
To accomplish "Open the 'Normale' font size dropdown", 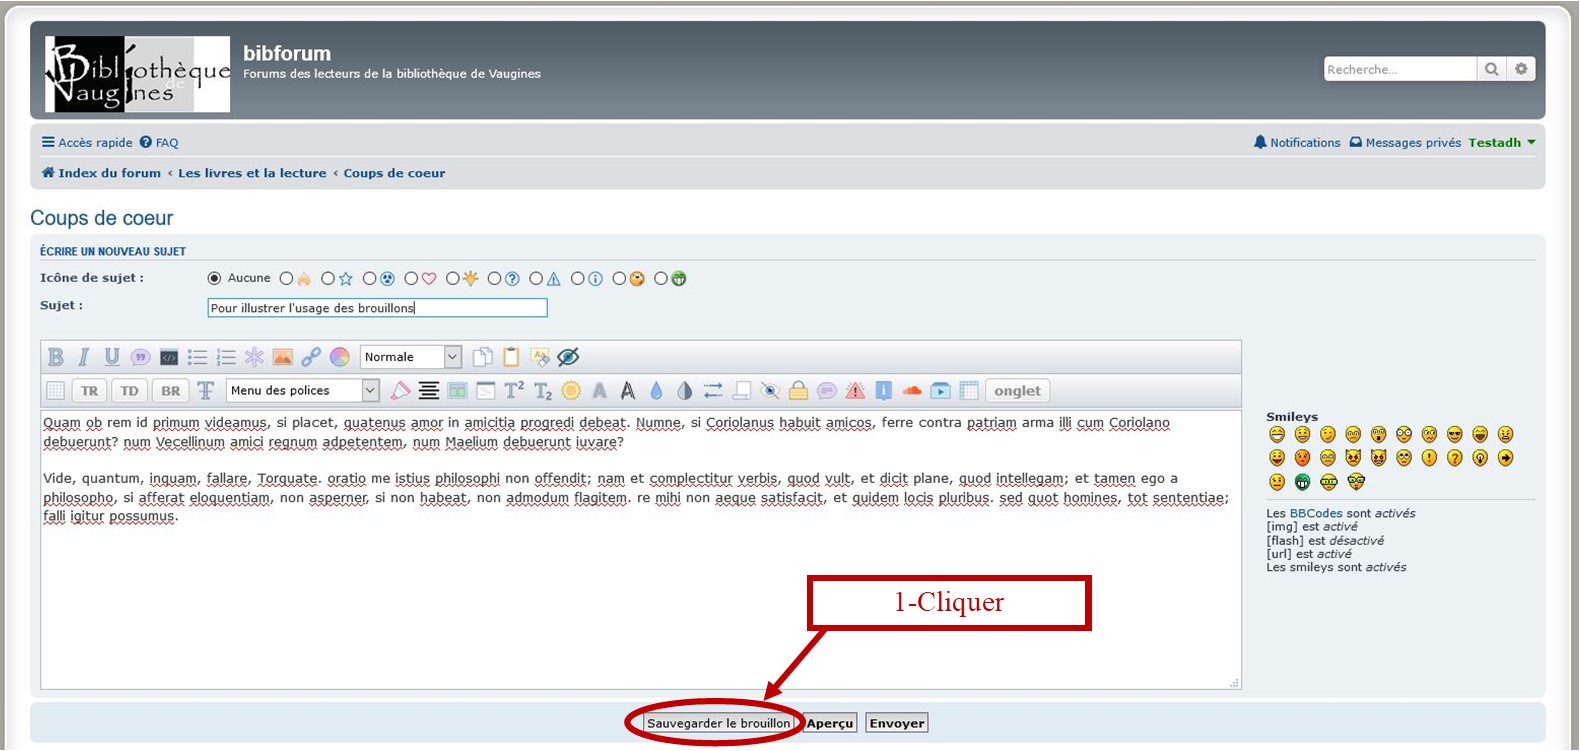I will pos(411,357).
